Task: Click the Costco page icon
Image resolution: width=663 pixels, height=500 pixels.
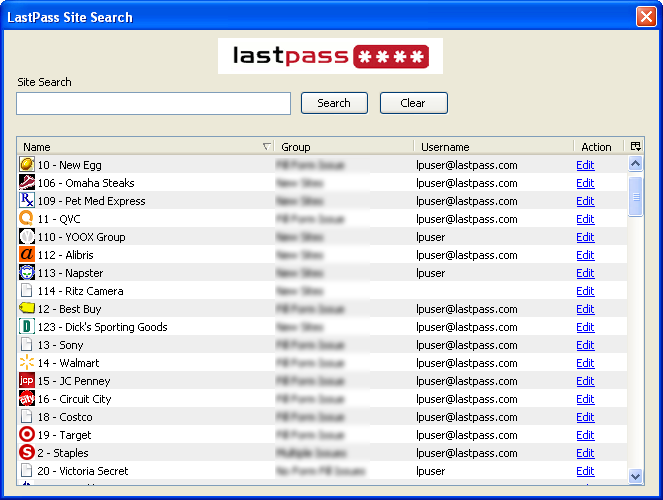Action: (27, 416)
